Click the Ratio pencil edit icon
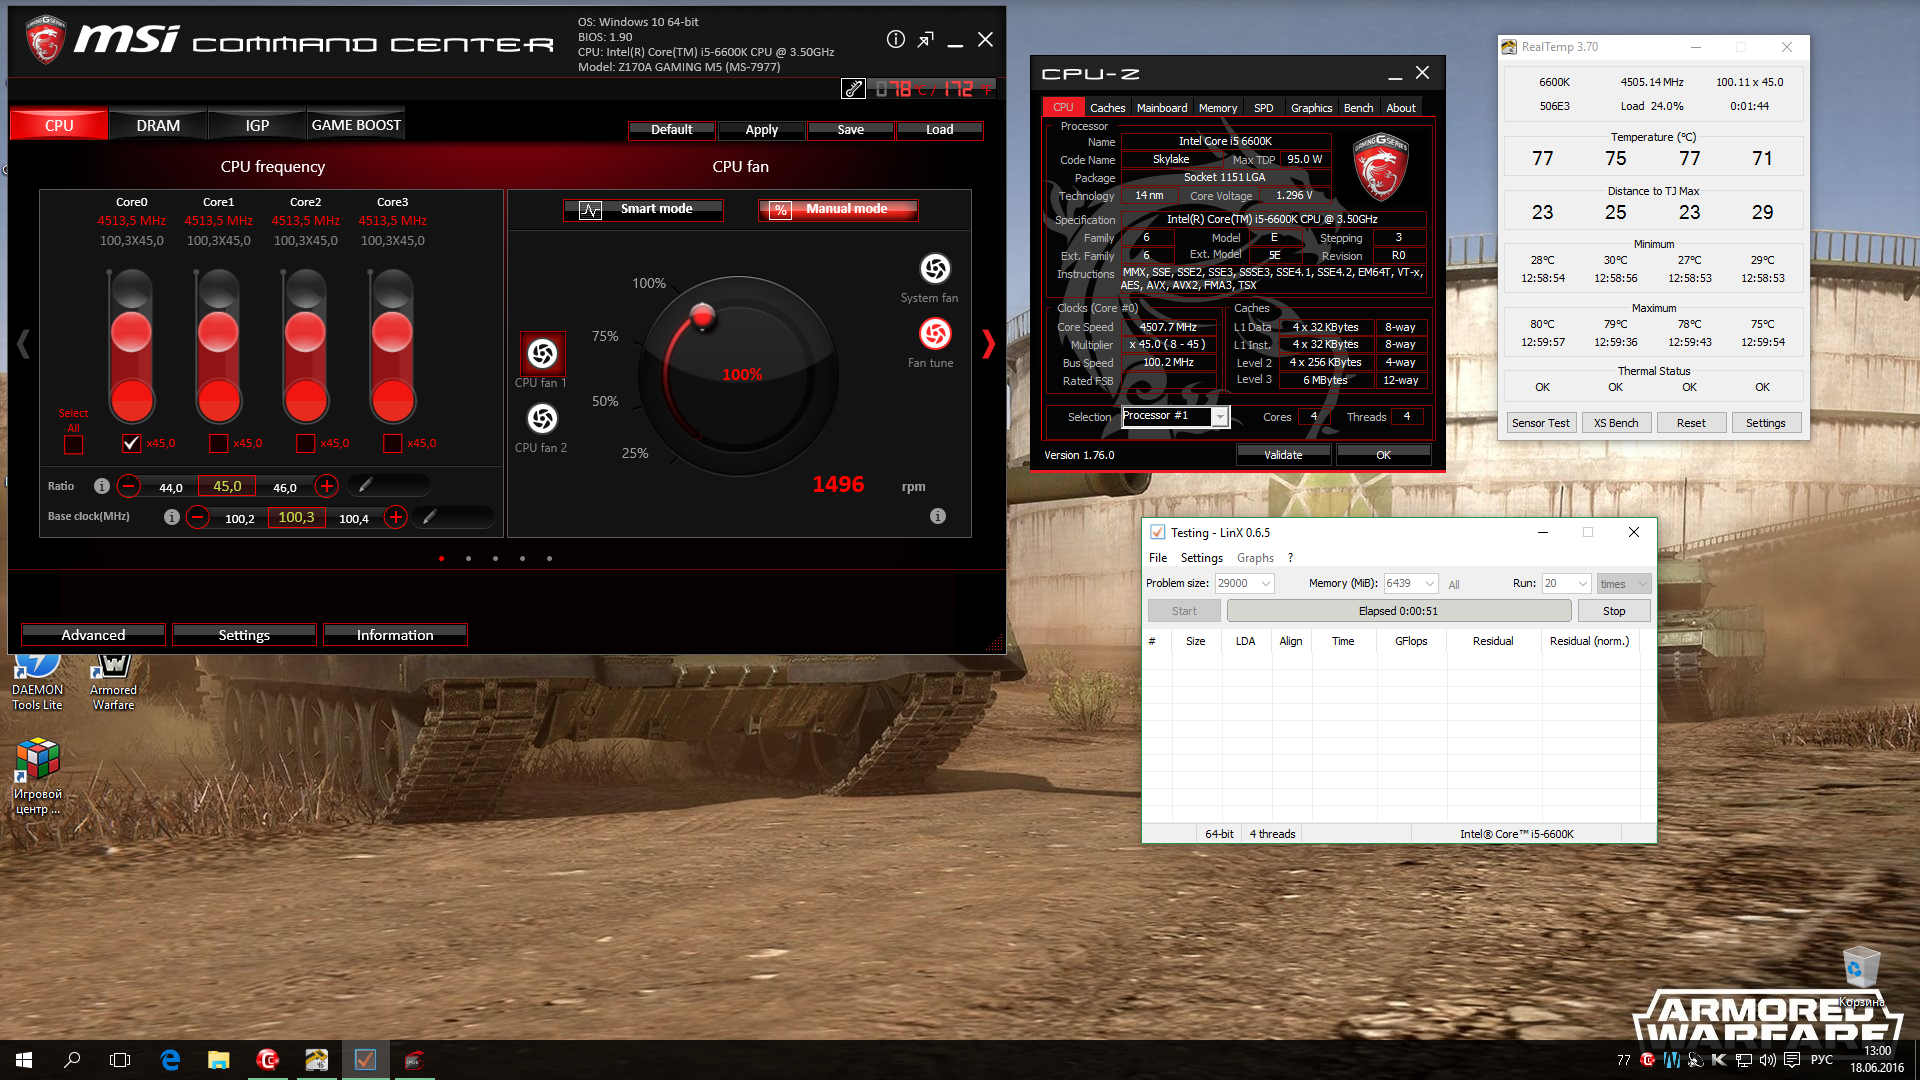Screen dimensions: 1920x1080 (x=366, y=485)
